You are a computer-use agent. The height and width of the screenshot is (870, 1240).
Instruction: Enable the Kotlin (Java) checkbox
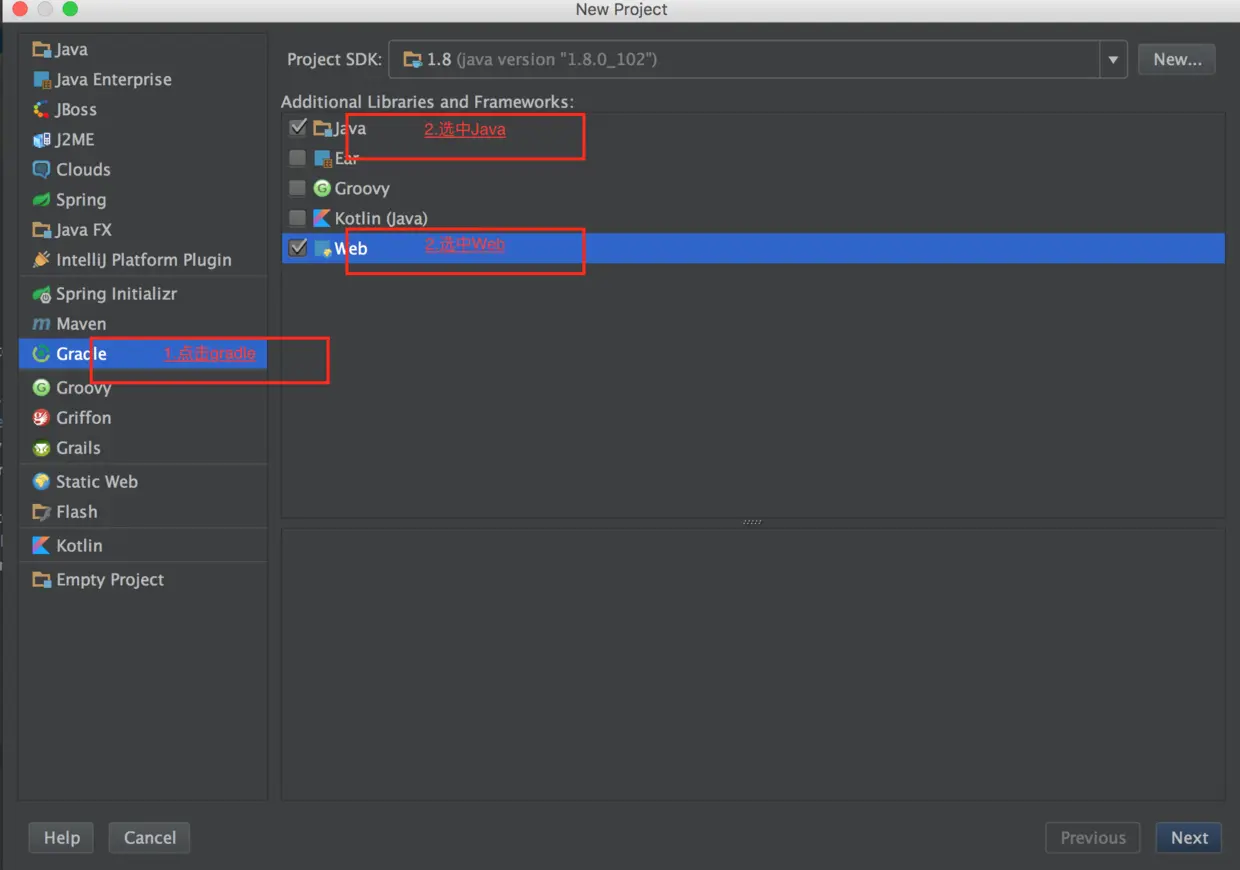coord(298,218)
